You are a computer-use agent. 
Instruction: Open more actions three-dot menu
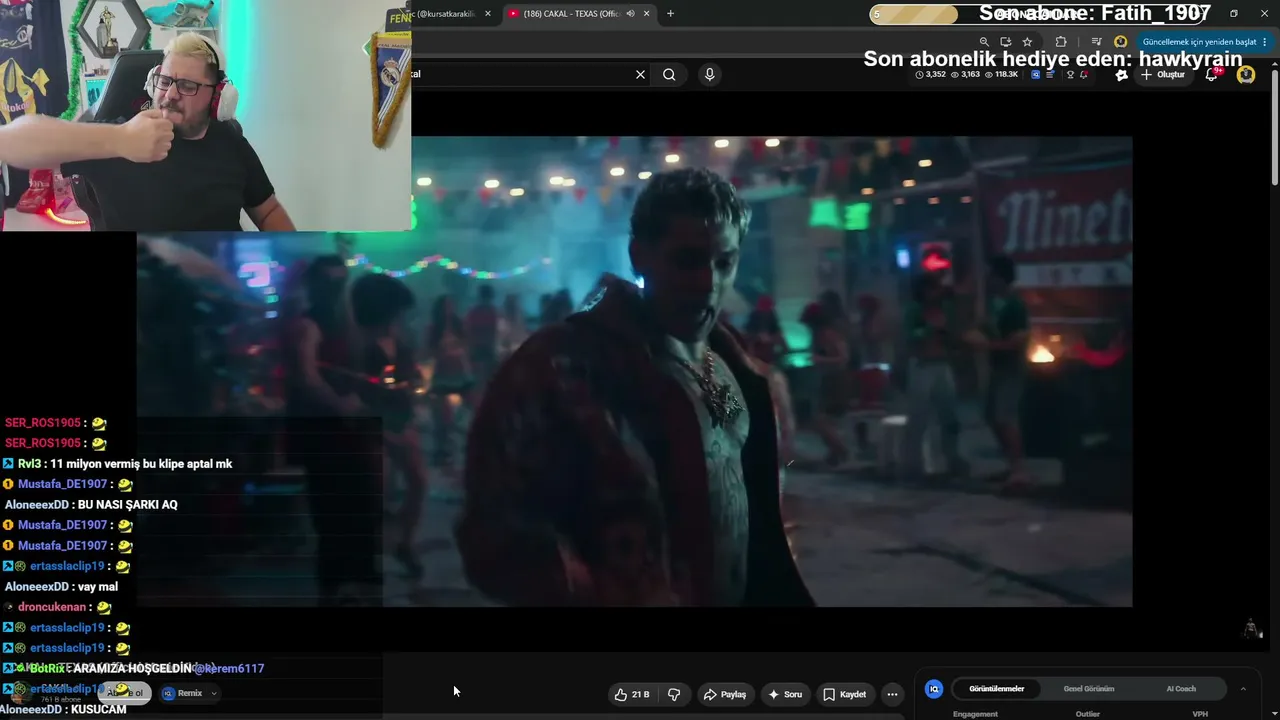point(892,694)
